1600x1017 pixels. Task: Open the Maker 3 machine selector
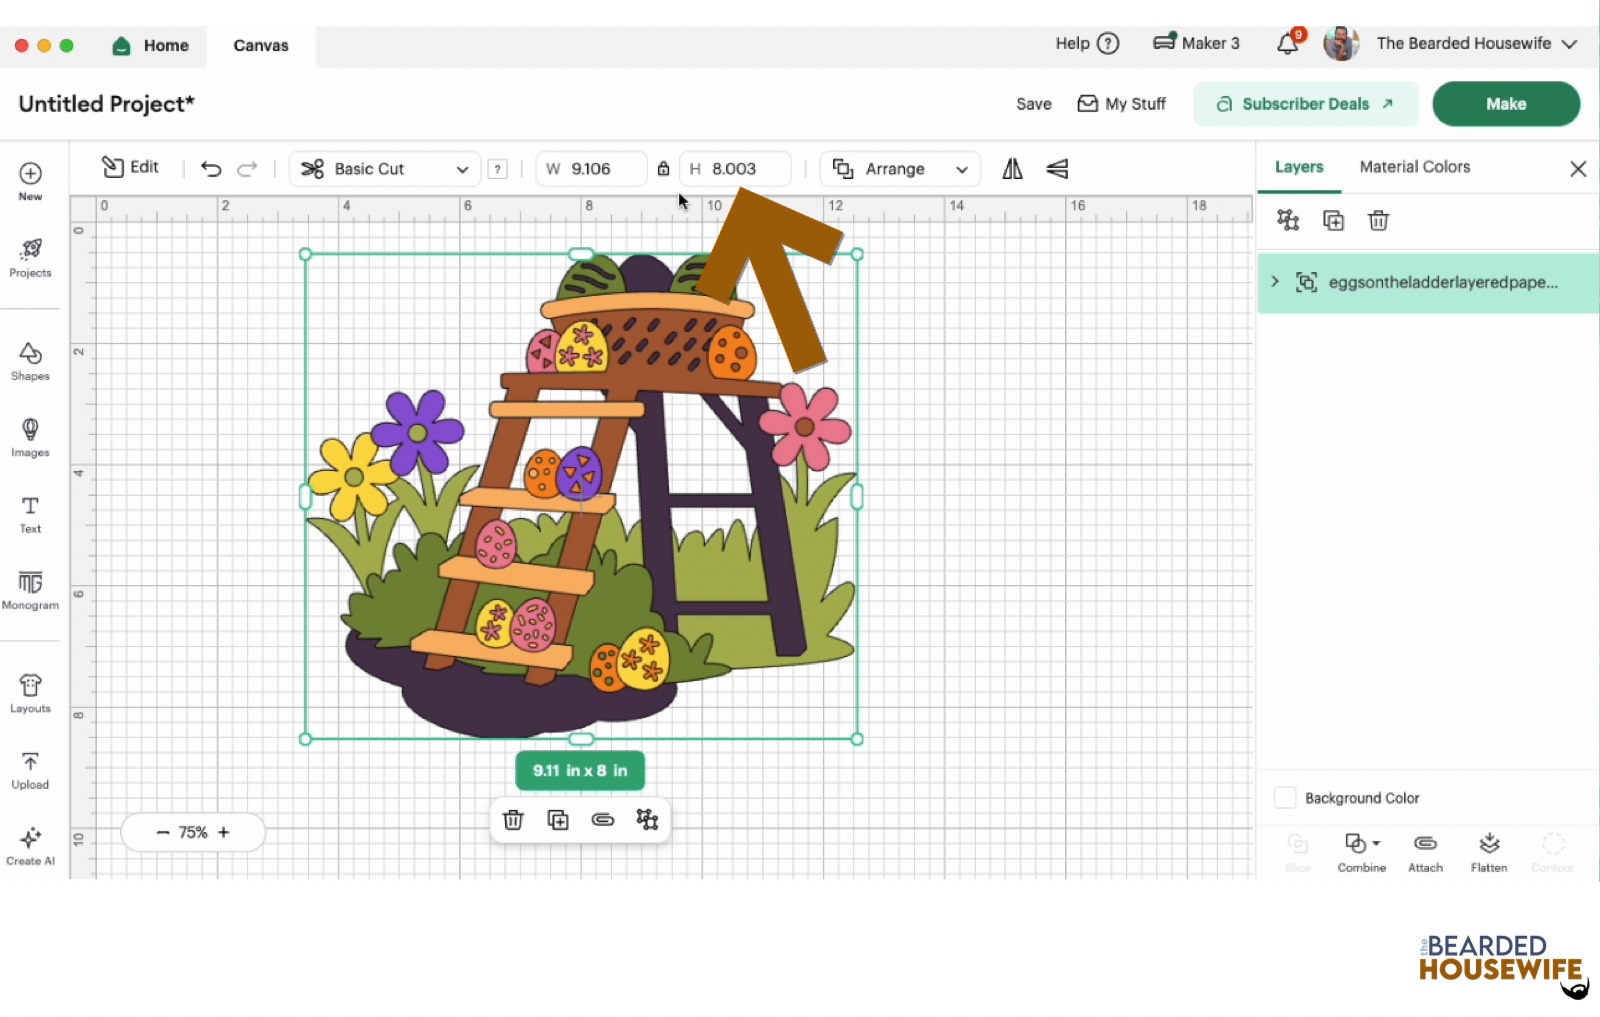point(1196,43)
